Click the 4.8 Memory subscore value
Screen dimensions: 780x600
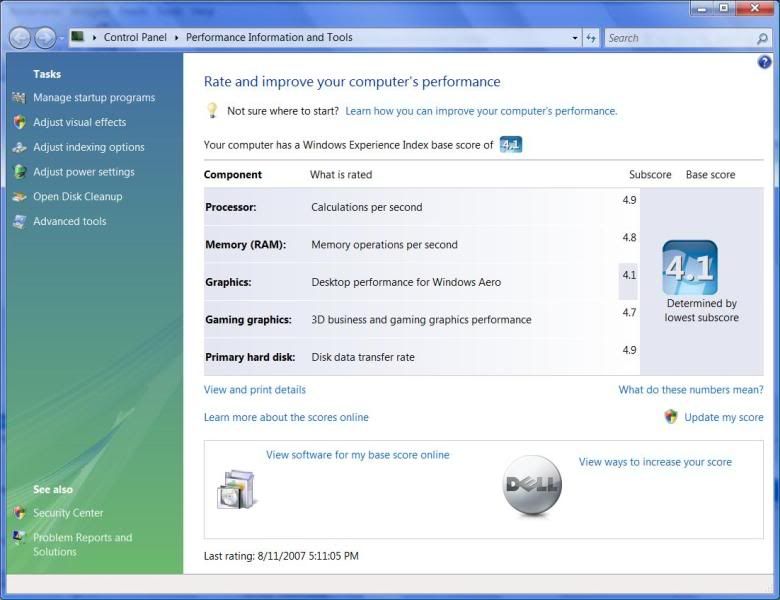tap(629, 237)
